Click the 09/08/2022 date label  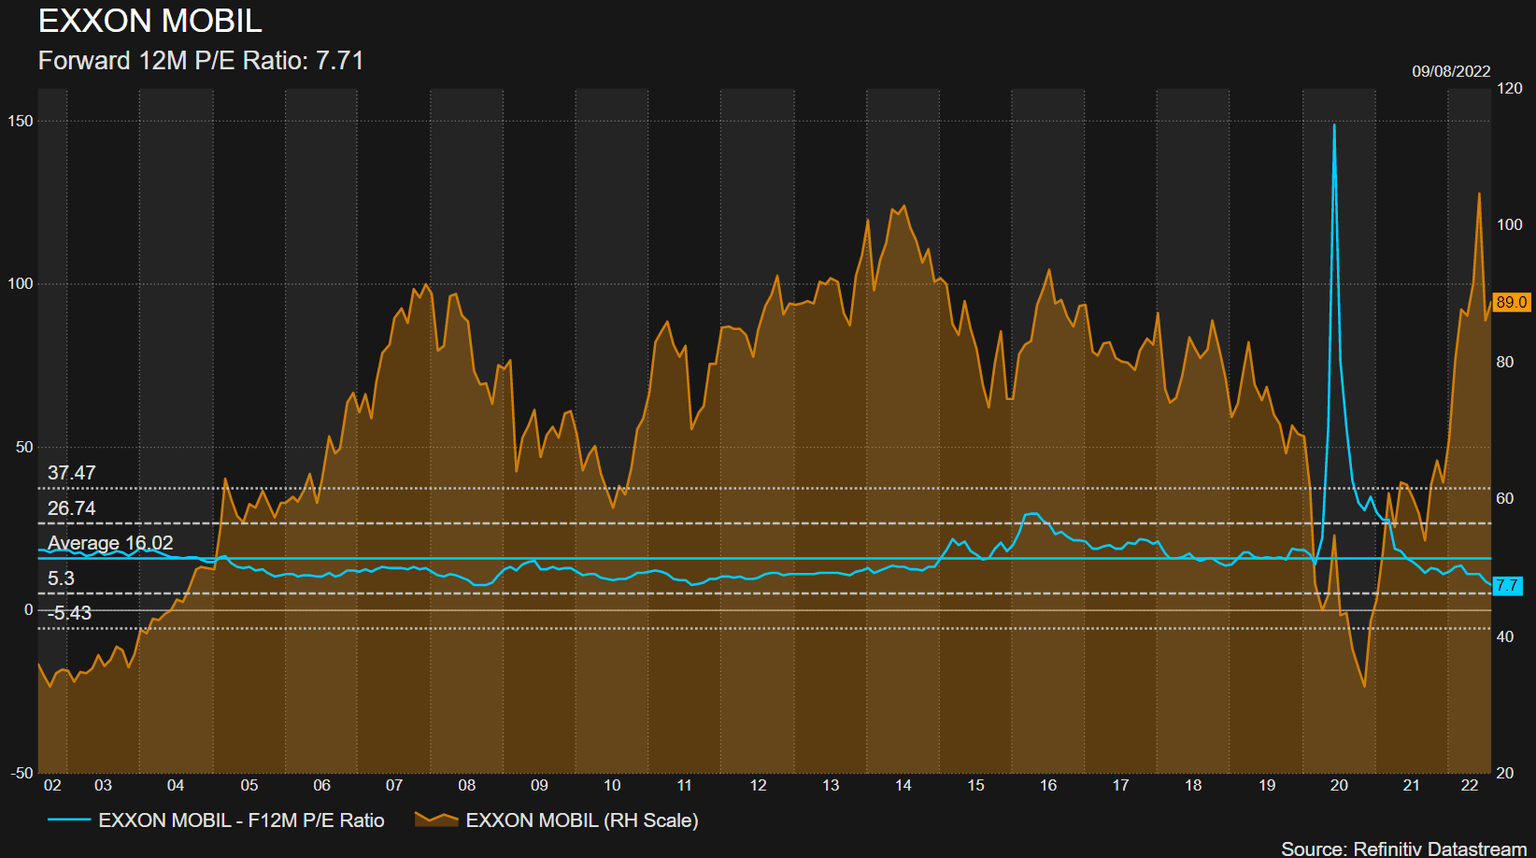[x=1451, y=71]
